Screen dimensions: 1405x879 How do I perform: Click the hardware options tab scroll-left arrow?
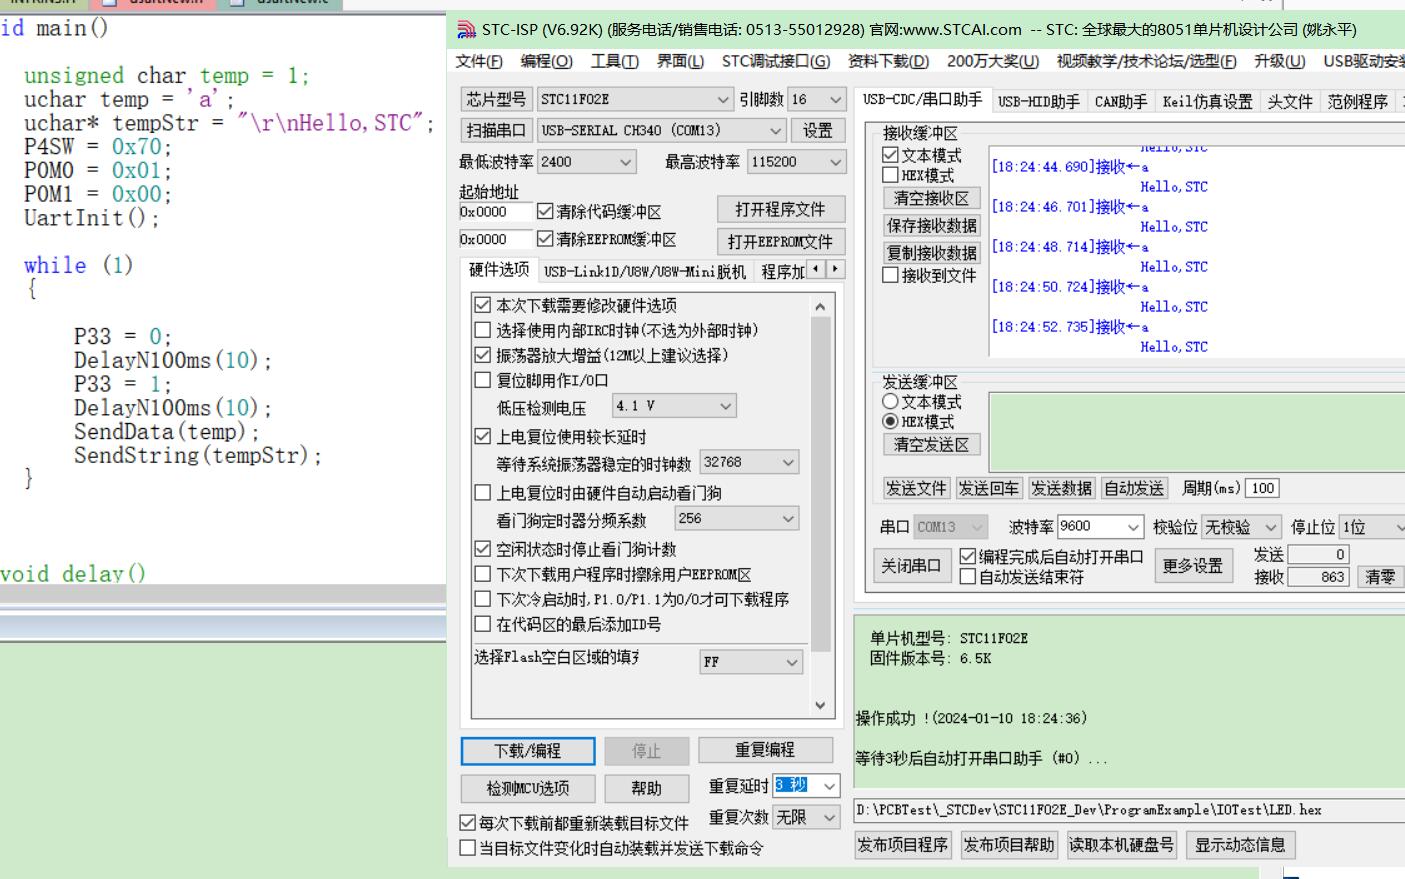tap(817, 269)
